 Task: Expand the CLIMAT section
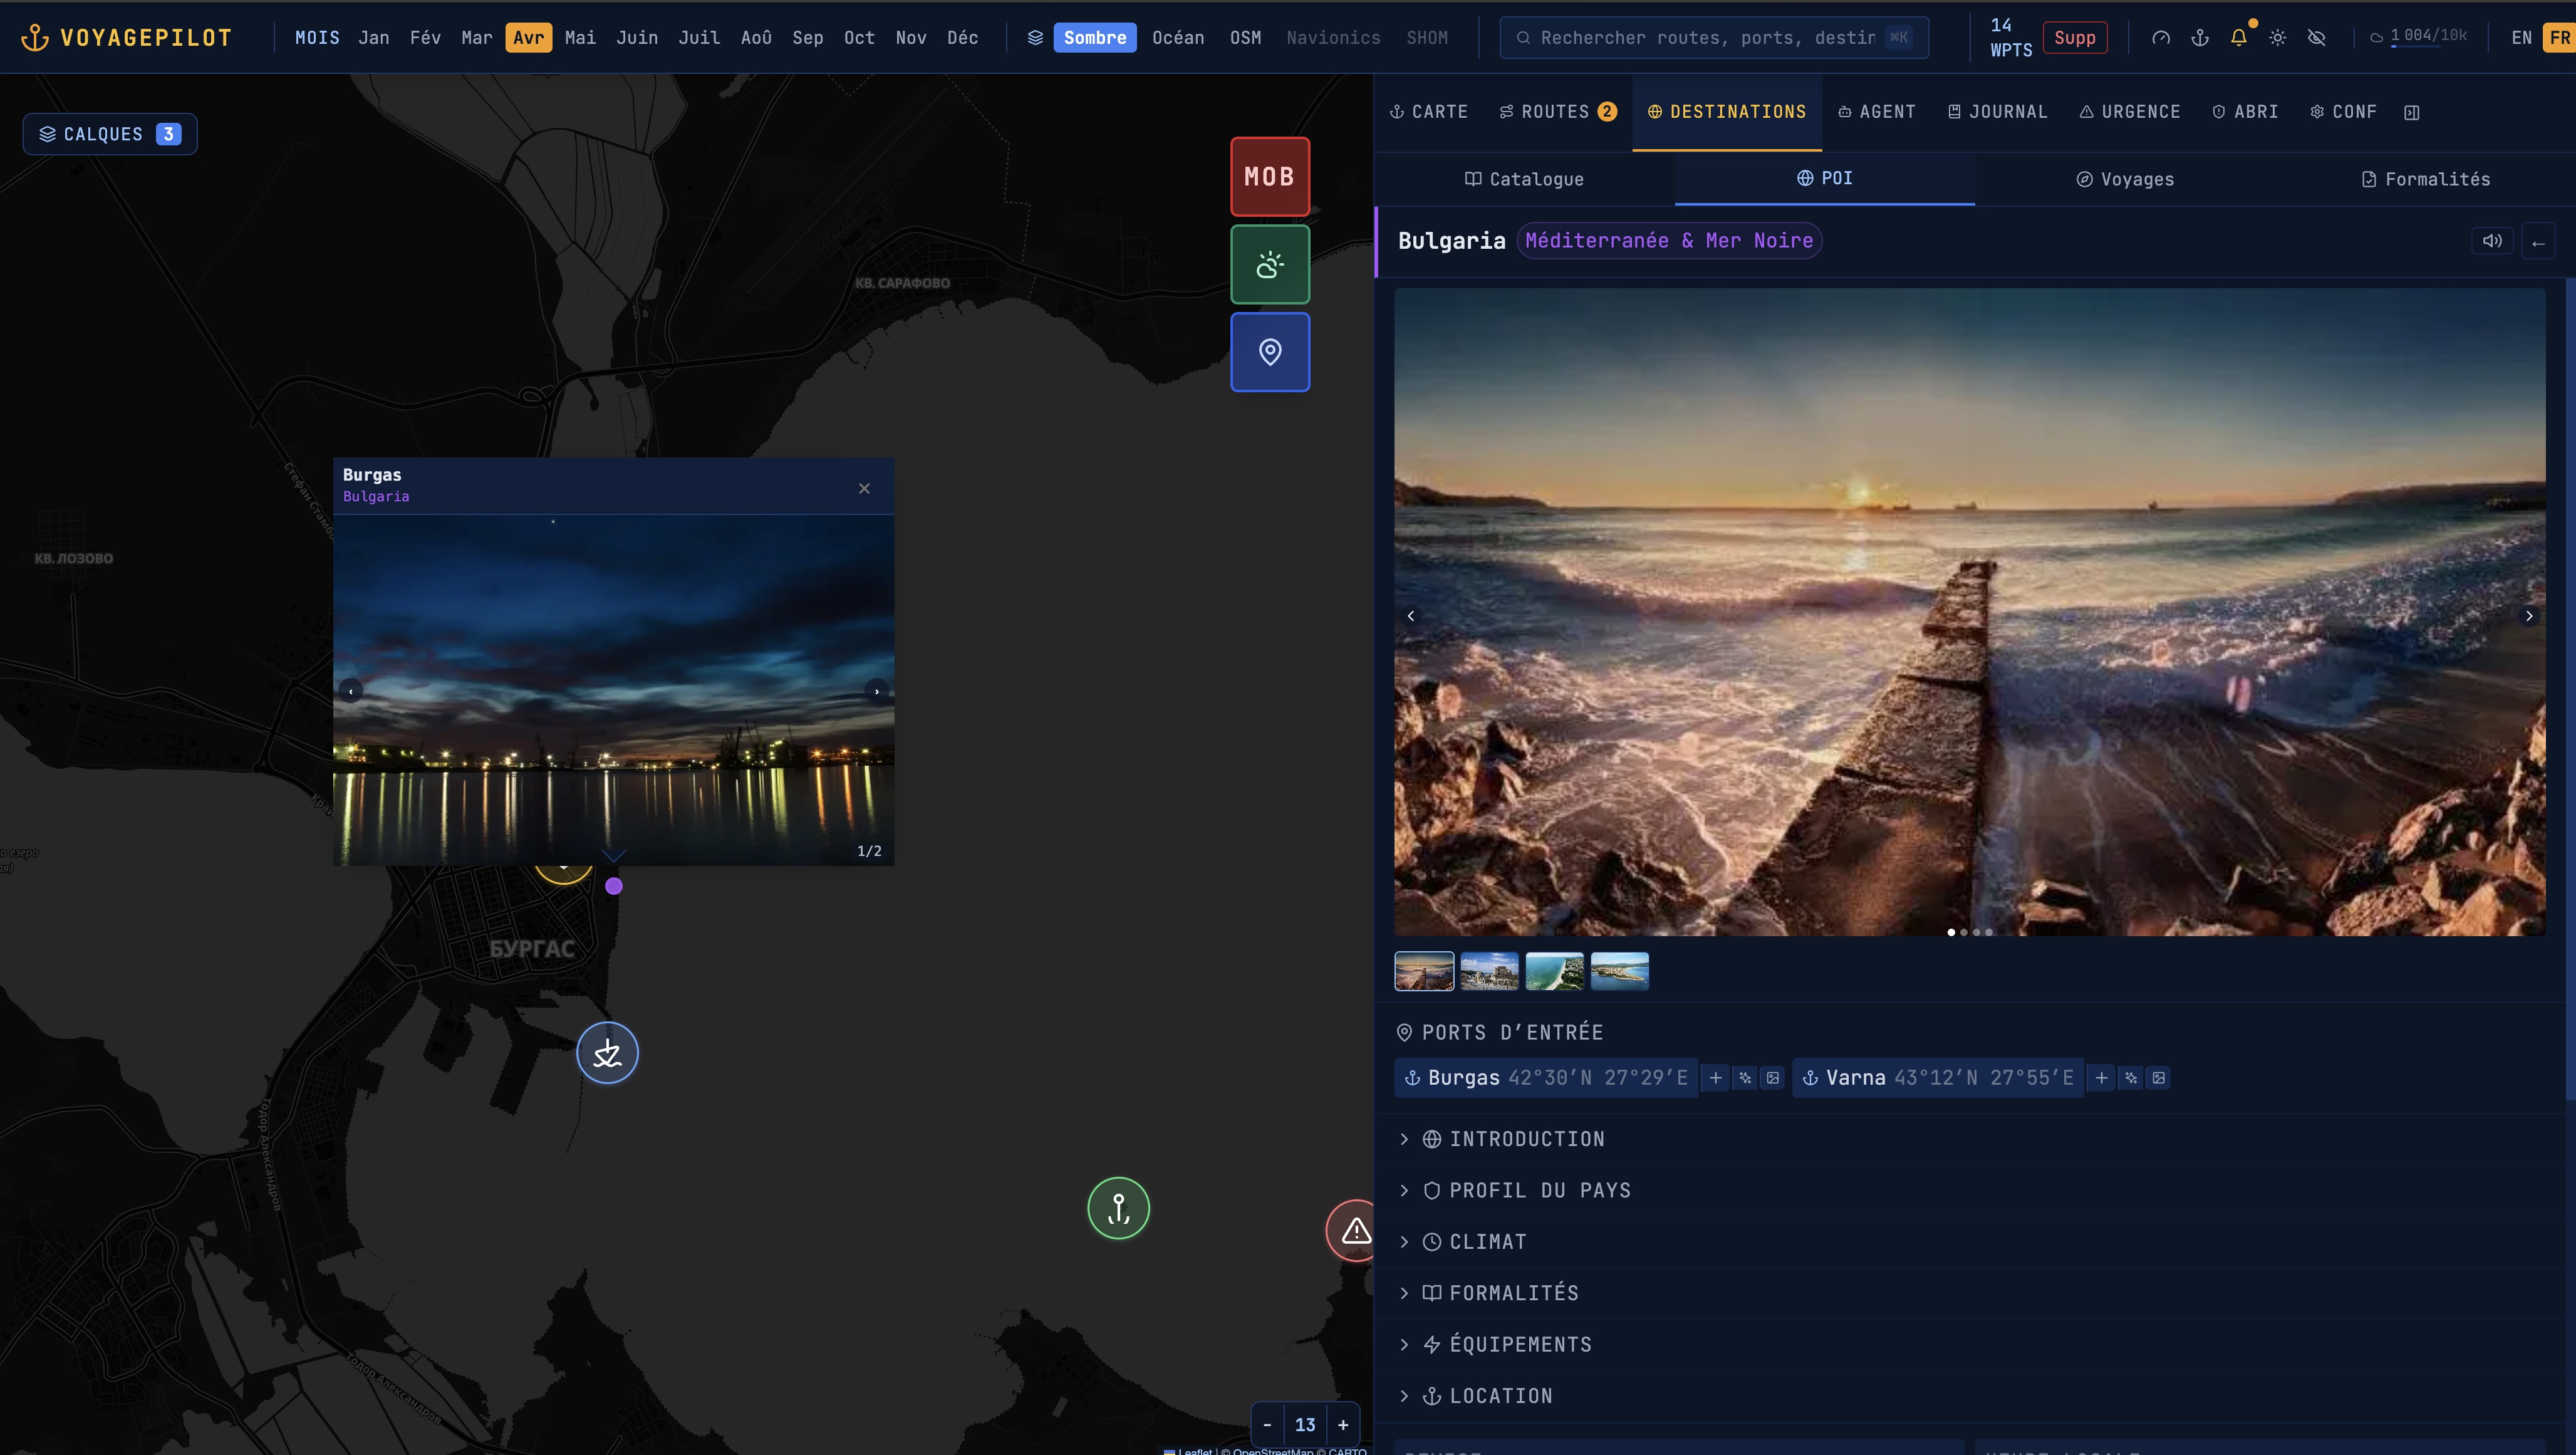click(1487, 1242)
